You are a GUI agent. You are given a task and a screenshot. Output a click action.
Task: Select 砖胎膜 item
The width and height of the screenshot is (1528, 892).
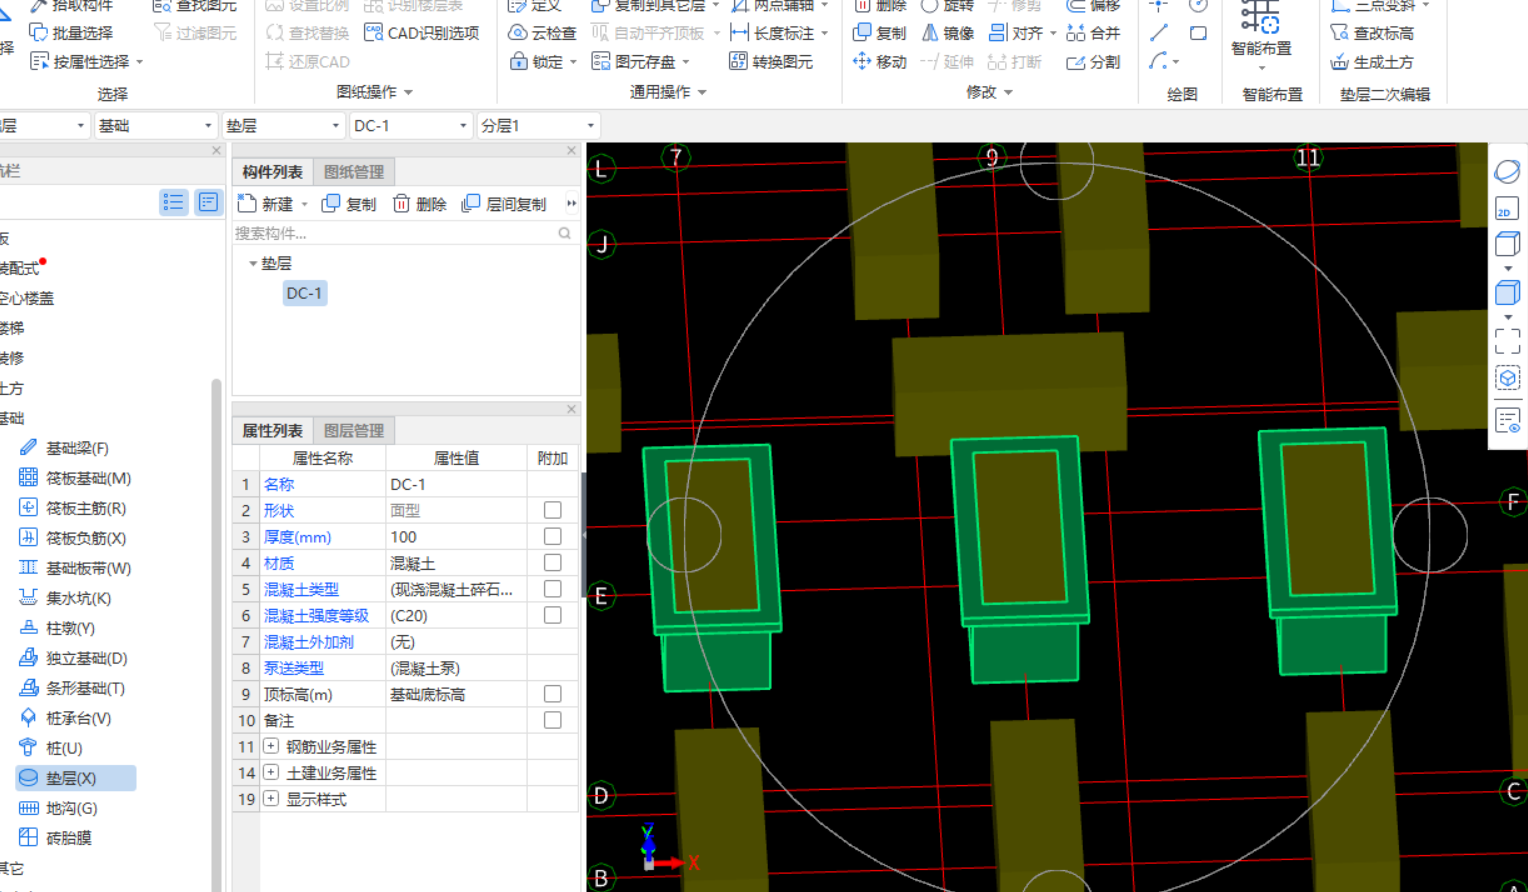(55, 838)
